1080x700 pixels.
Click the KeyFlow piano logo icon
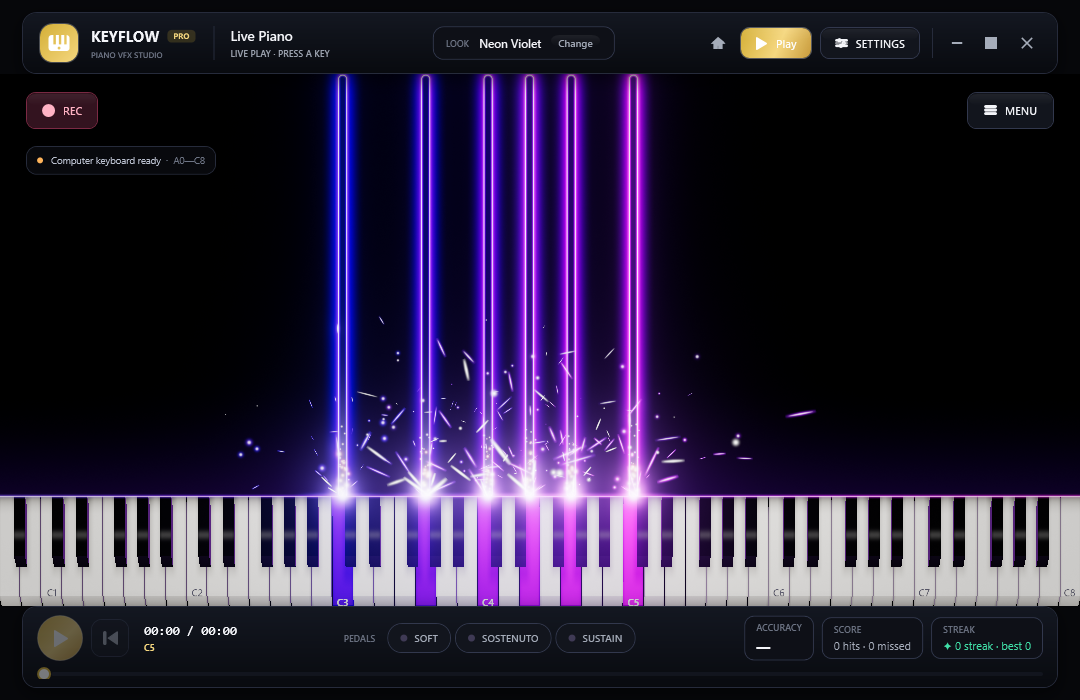[59, 43]
